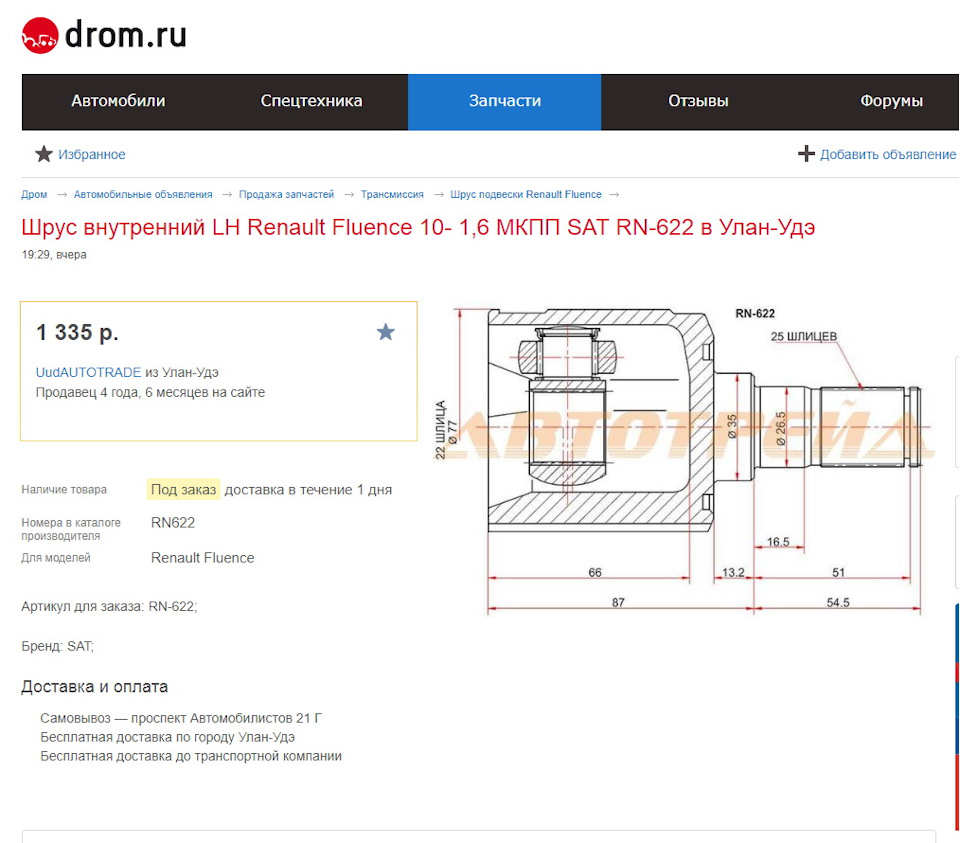Screen dimensions: 960x843
Task: Click Добавить объявление link
Action: click(x=888, y=154)
